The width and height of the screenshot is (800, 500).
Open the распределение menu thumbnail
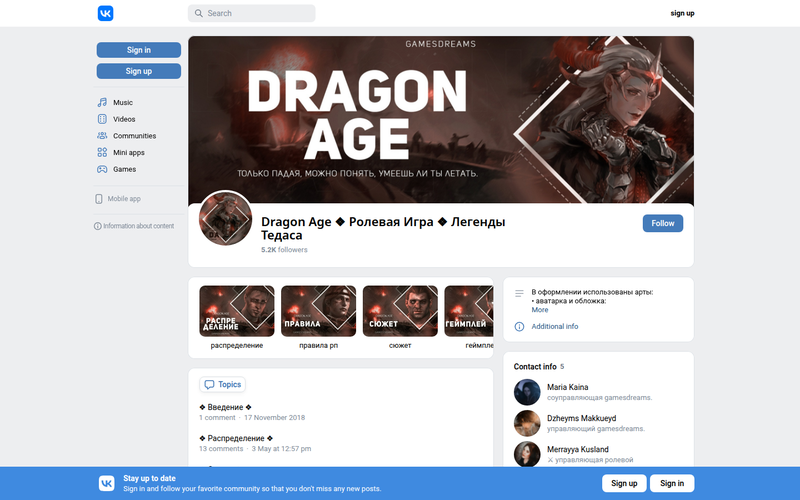click(x=237, y=311)
